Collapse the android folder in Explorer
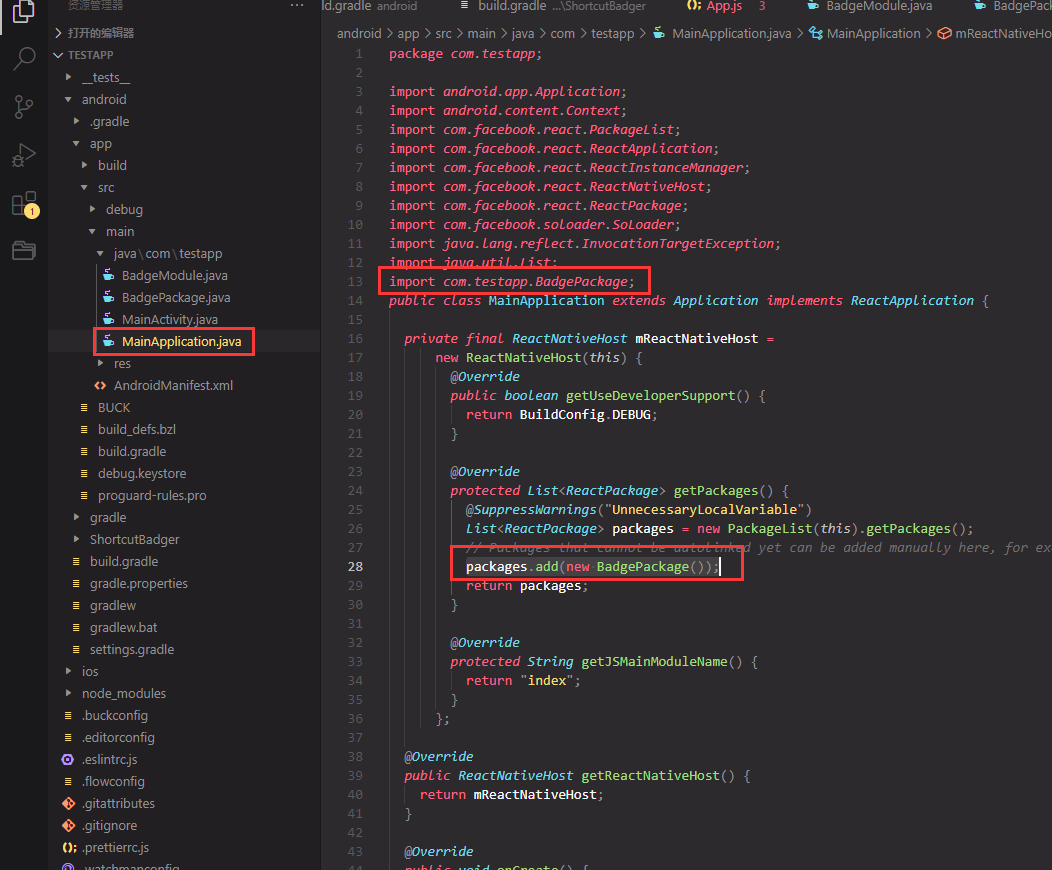This screenshot has width=1052, height=870. tap(69, 99)
